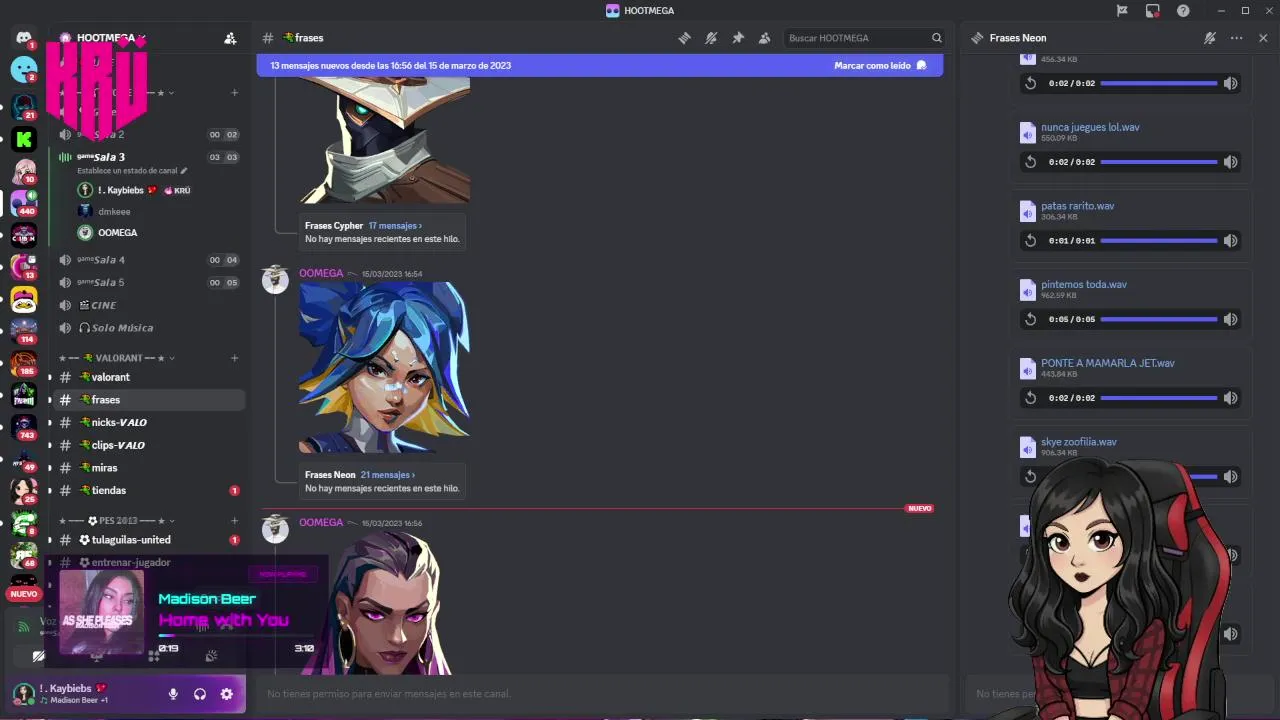Mute volume of nunca juegues lol.wav
Image resolution: width=1280 pixels, height=720 pixels.
1231,162
